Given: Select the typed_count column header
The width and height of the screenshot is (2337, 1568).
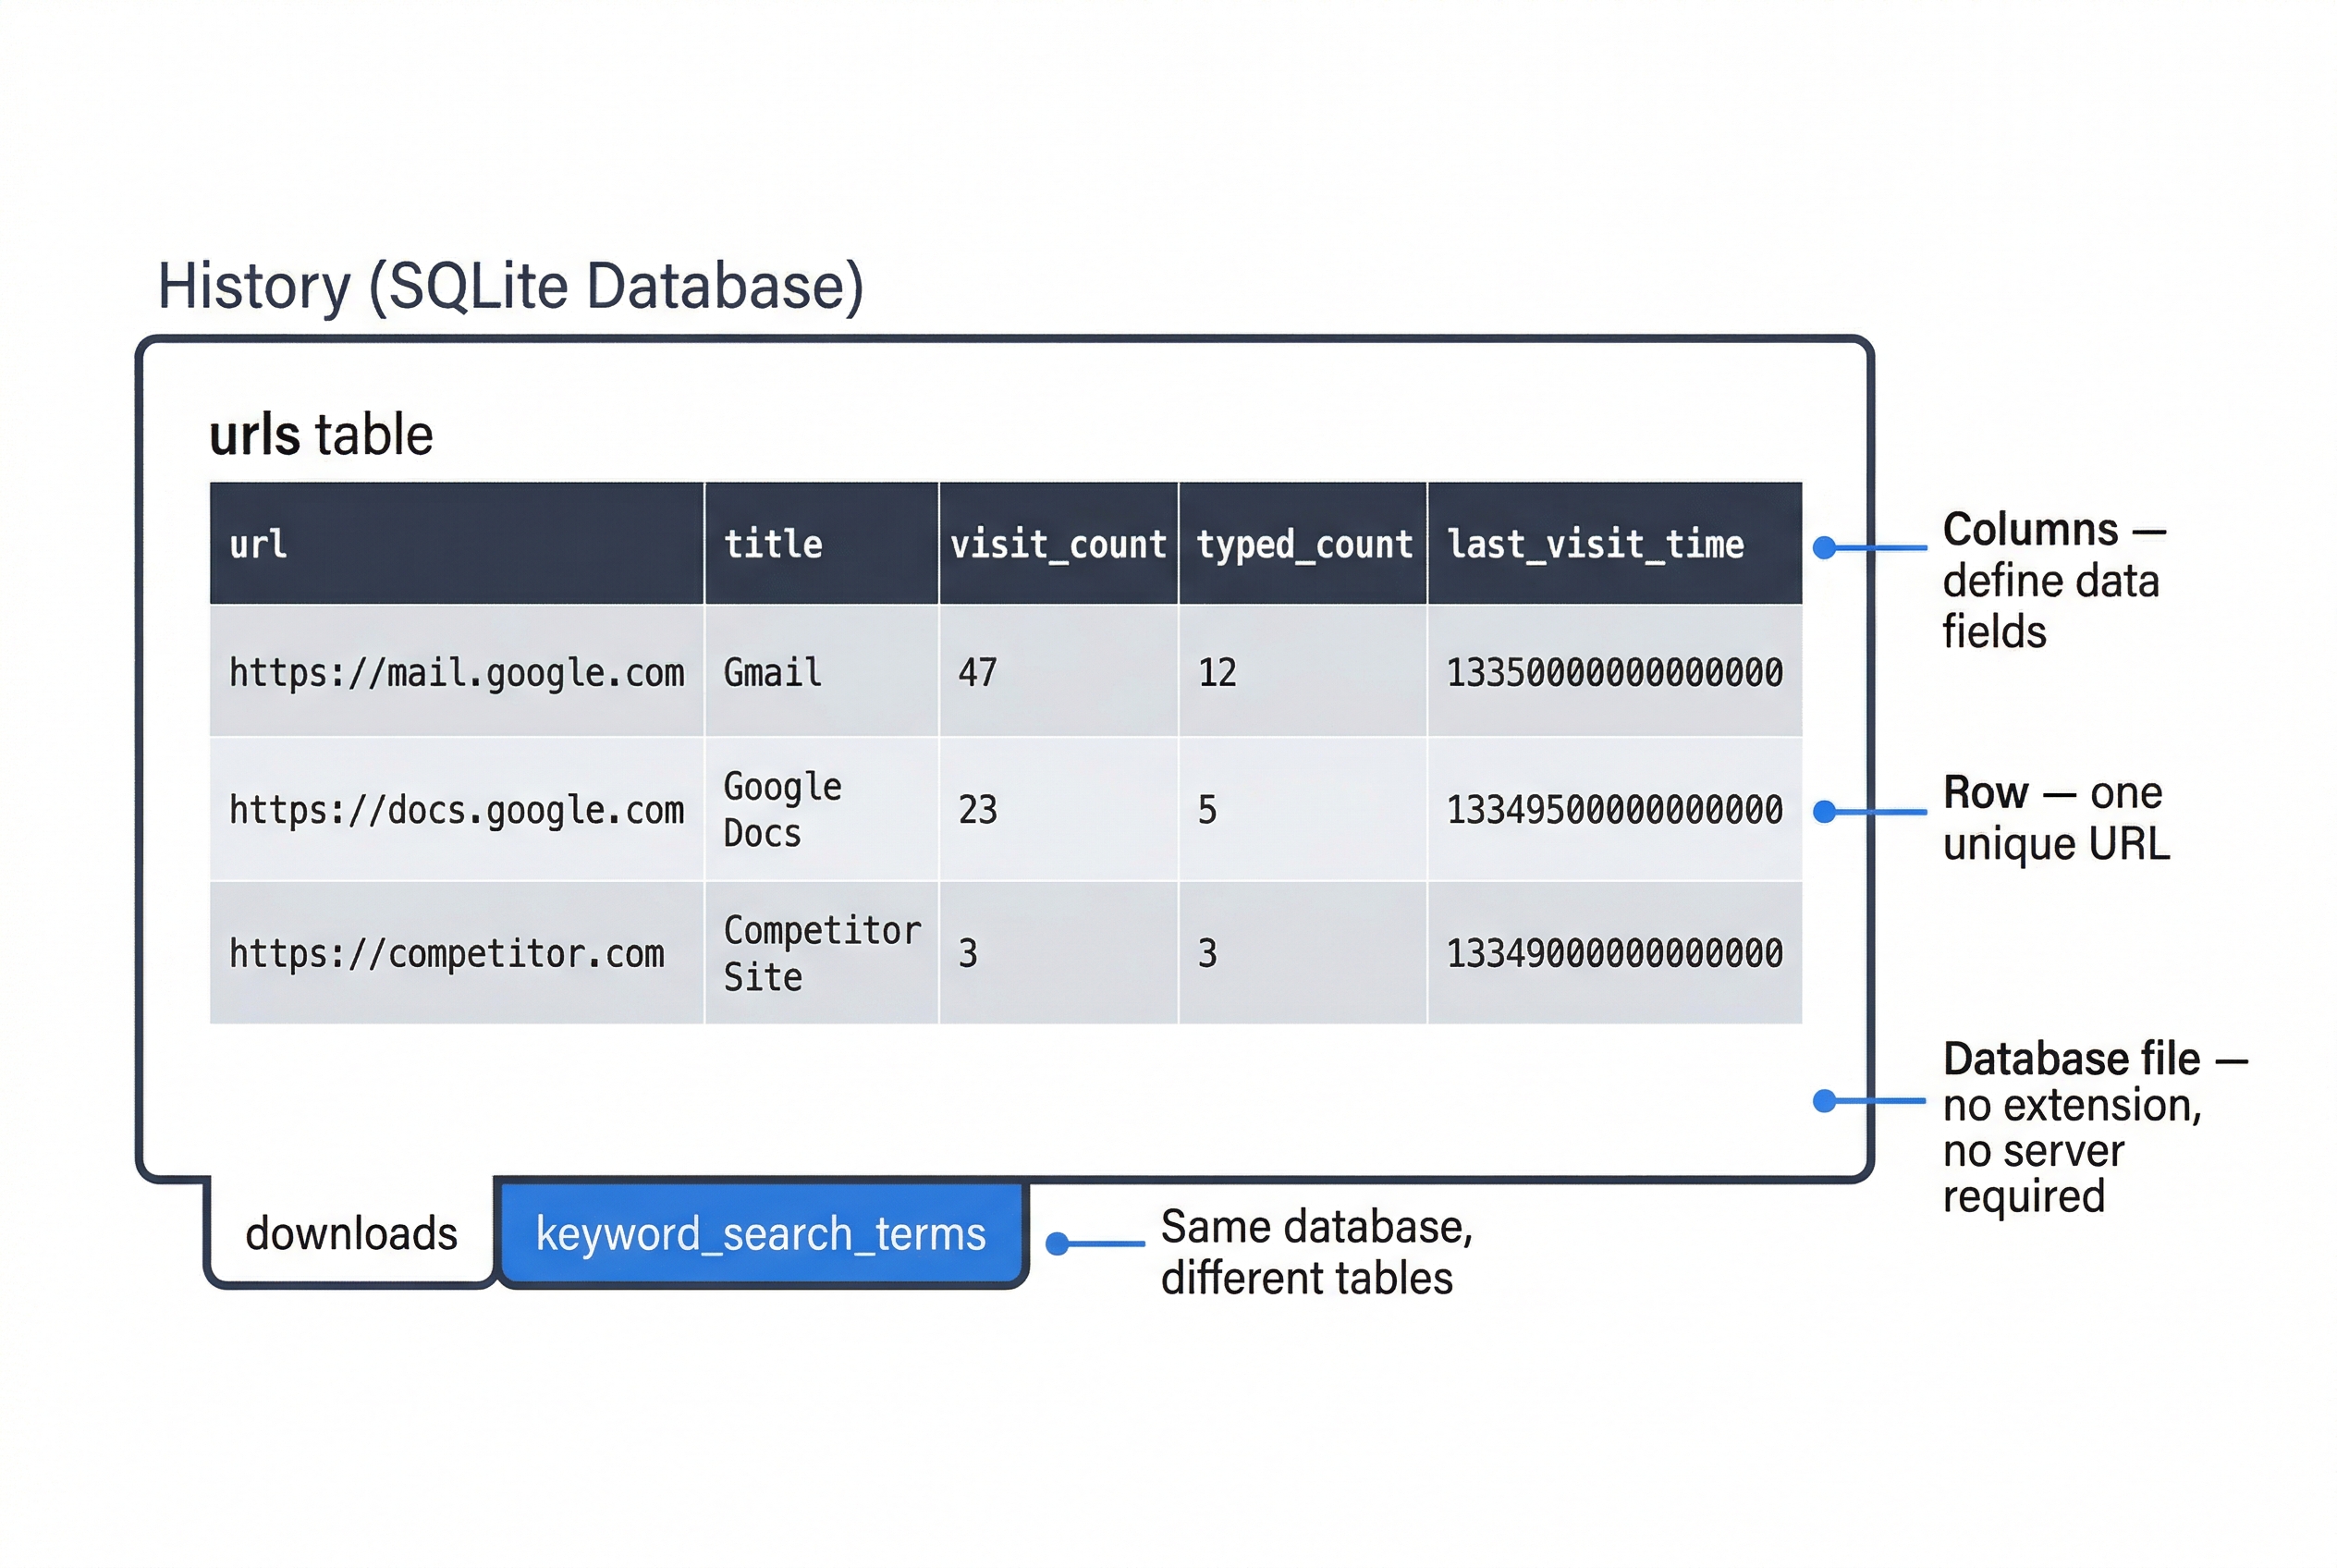Looking at the screenshot, I should tap(1303, 543).
